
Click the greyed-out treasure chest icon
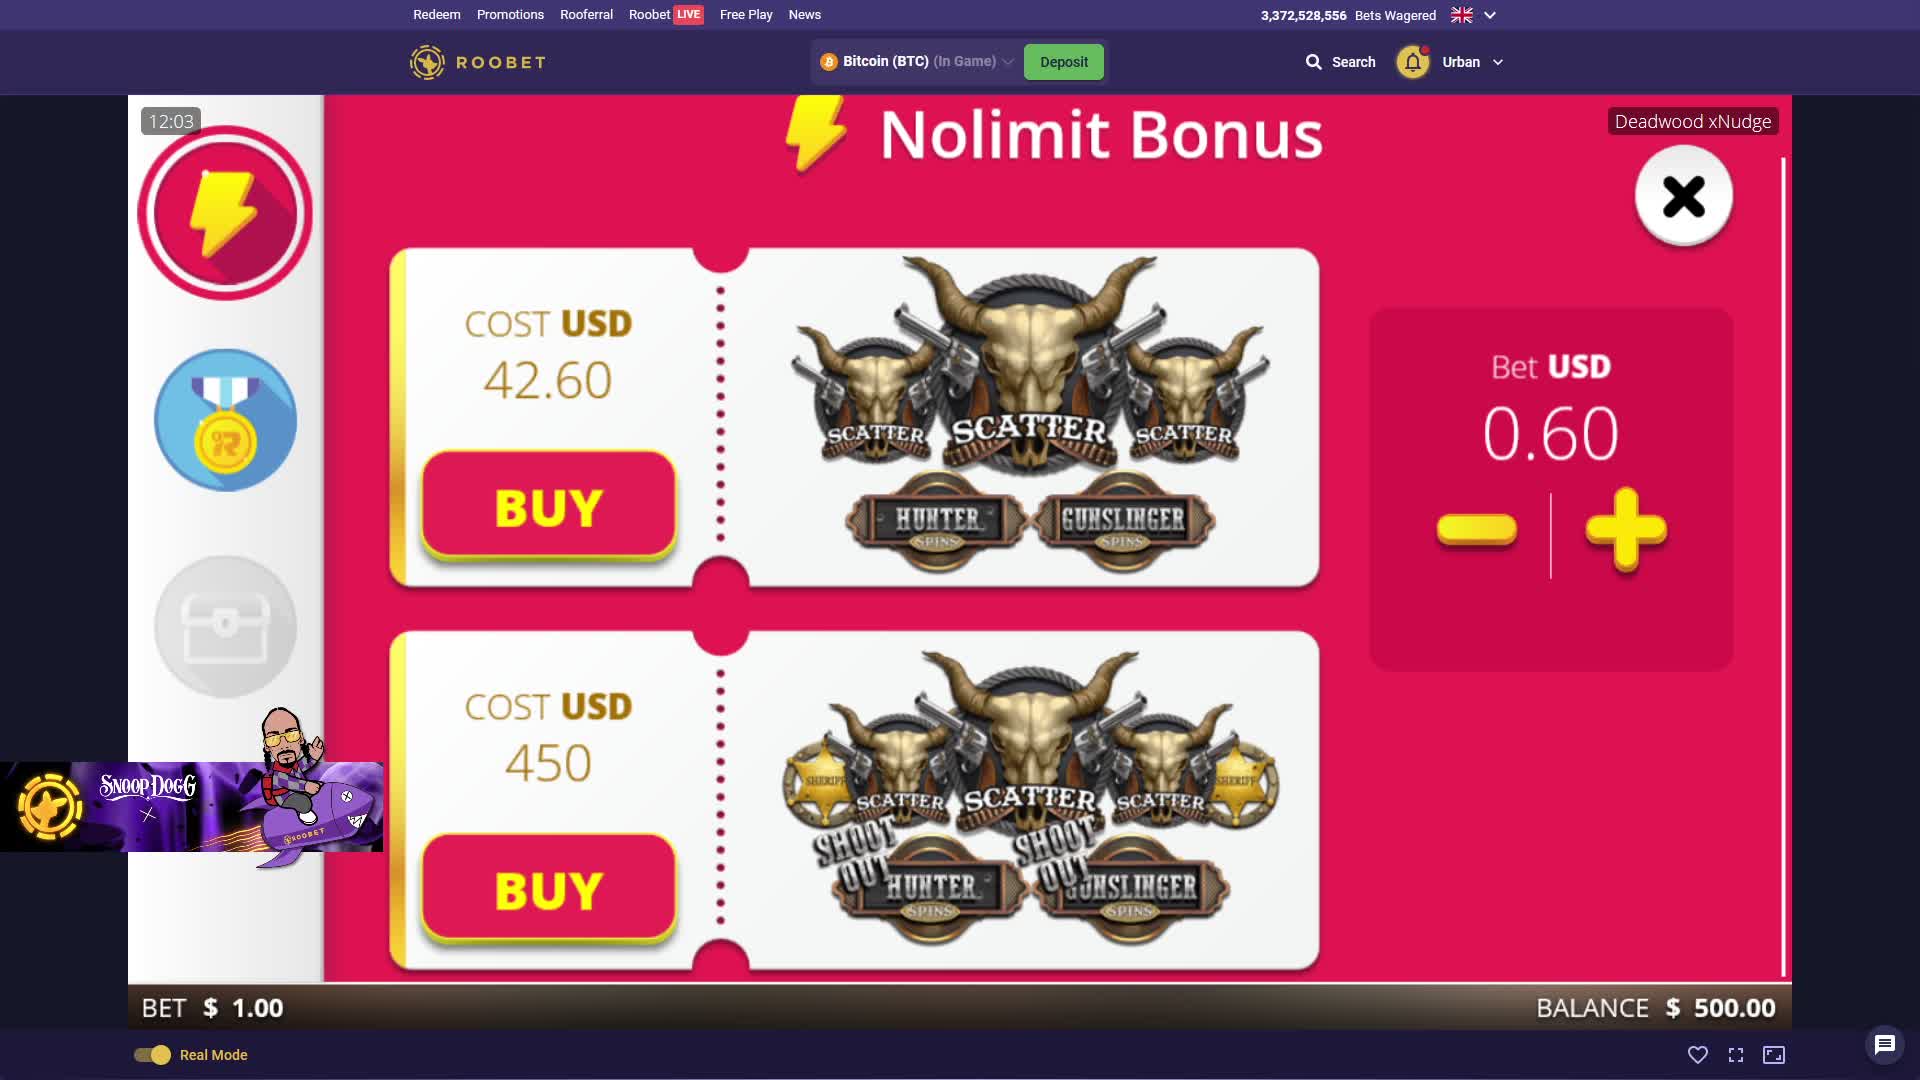click(x=225, y=627)
